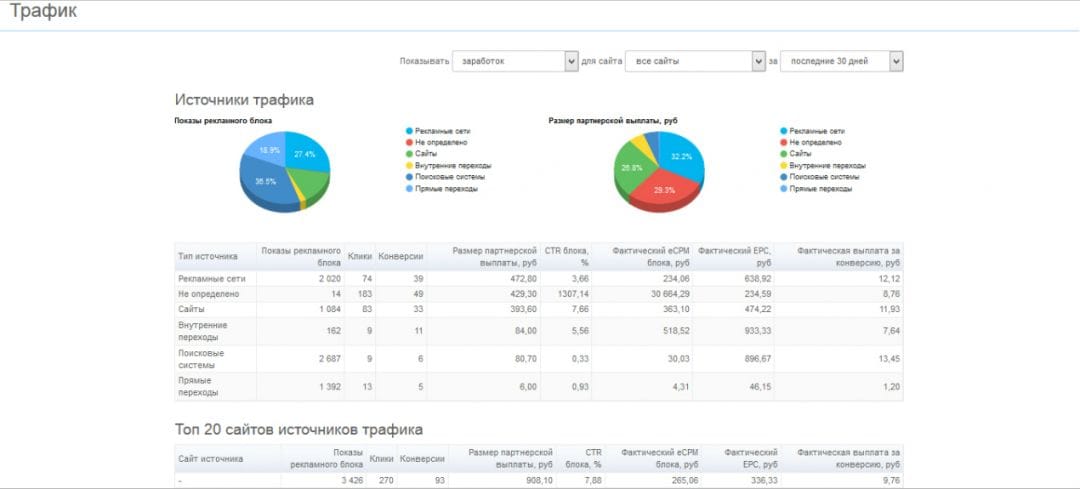
Task: Click the 'Сайты' table row label
Action: (191, 310)
